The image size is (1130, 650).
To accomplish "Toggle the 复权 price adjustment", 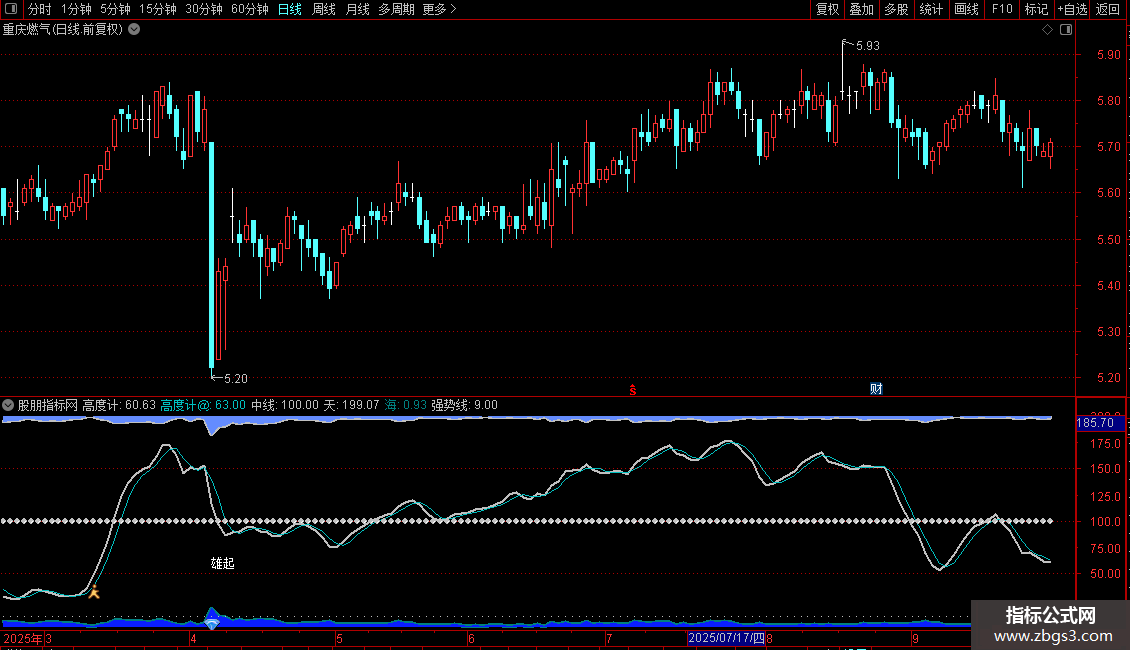I will point(827,9).
